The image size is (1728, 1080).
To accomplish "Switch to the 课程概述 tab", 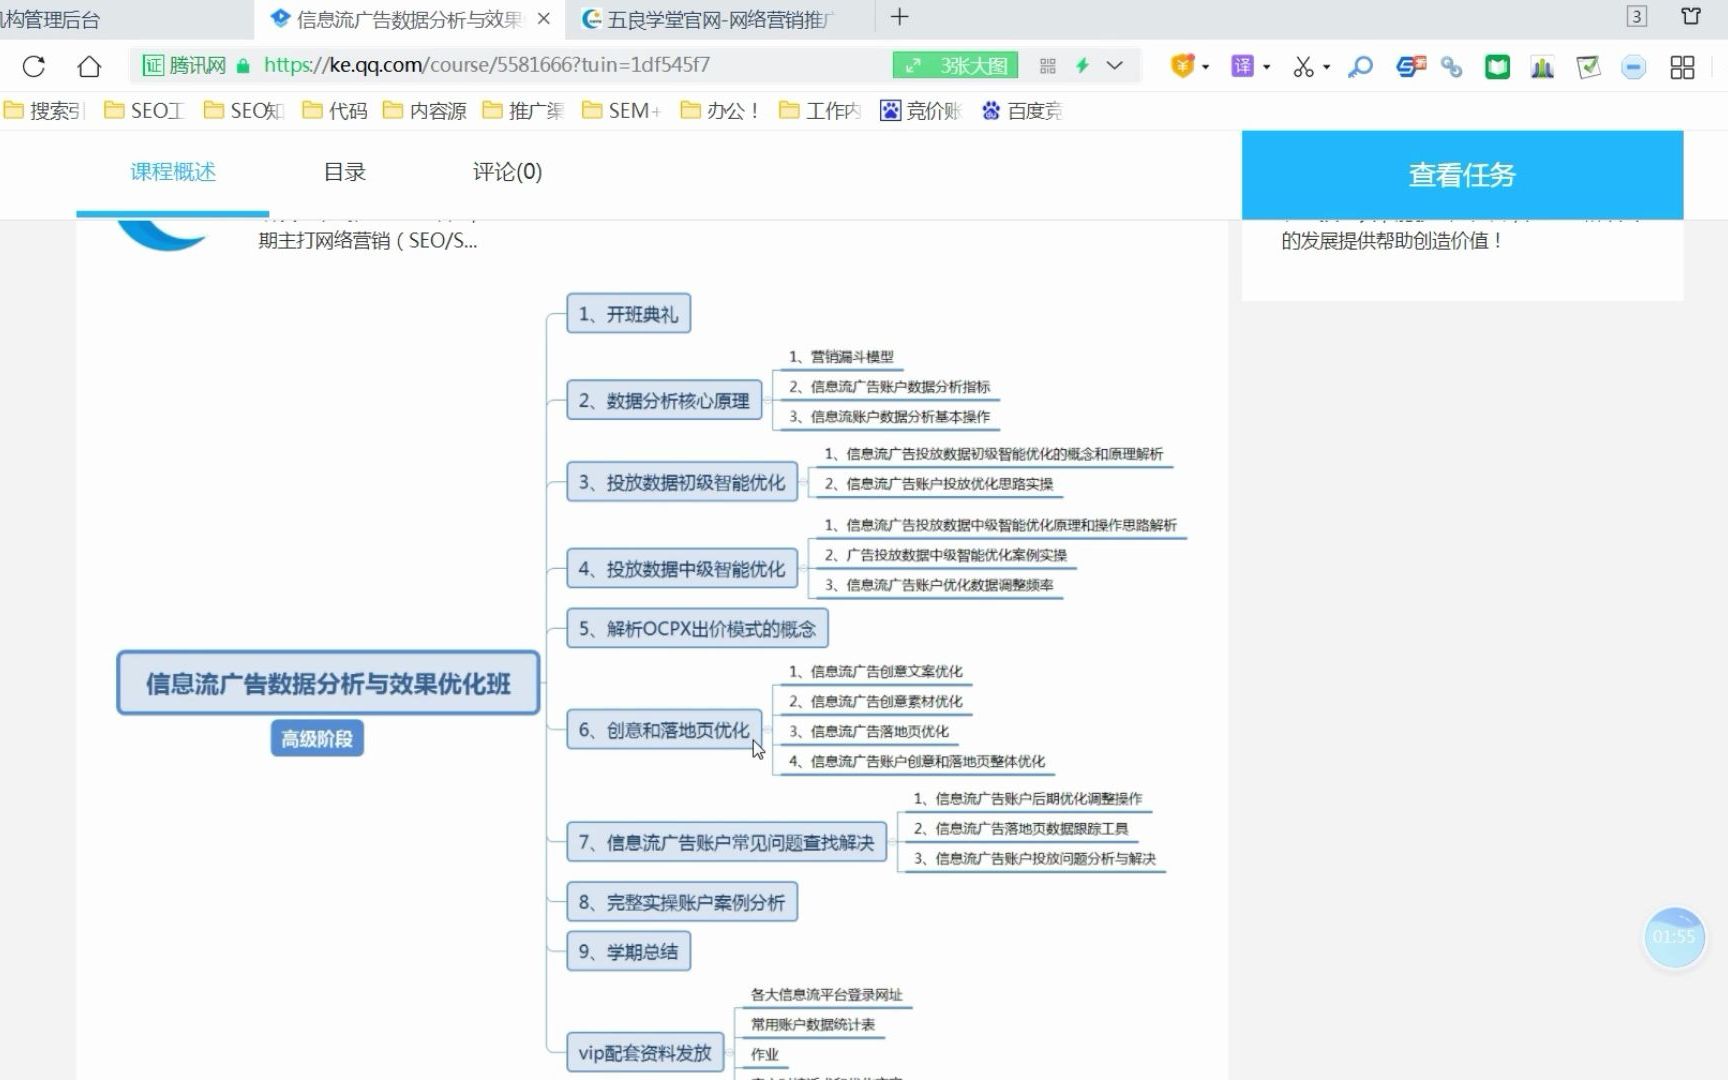I will (173, 172).
